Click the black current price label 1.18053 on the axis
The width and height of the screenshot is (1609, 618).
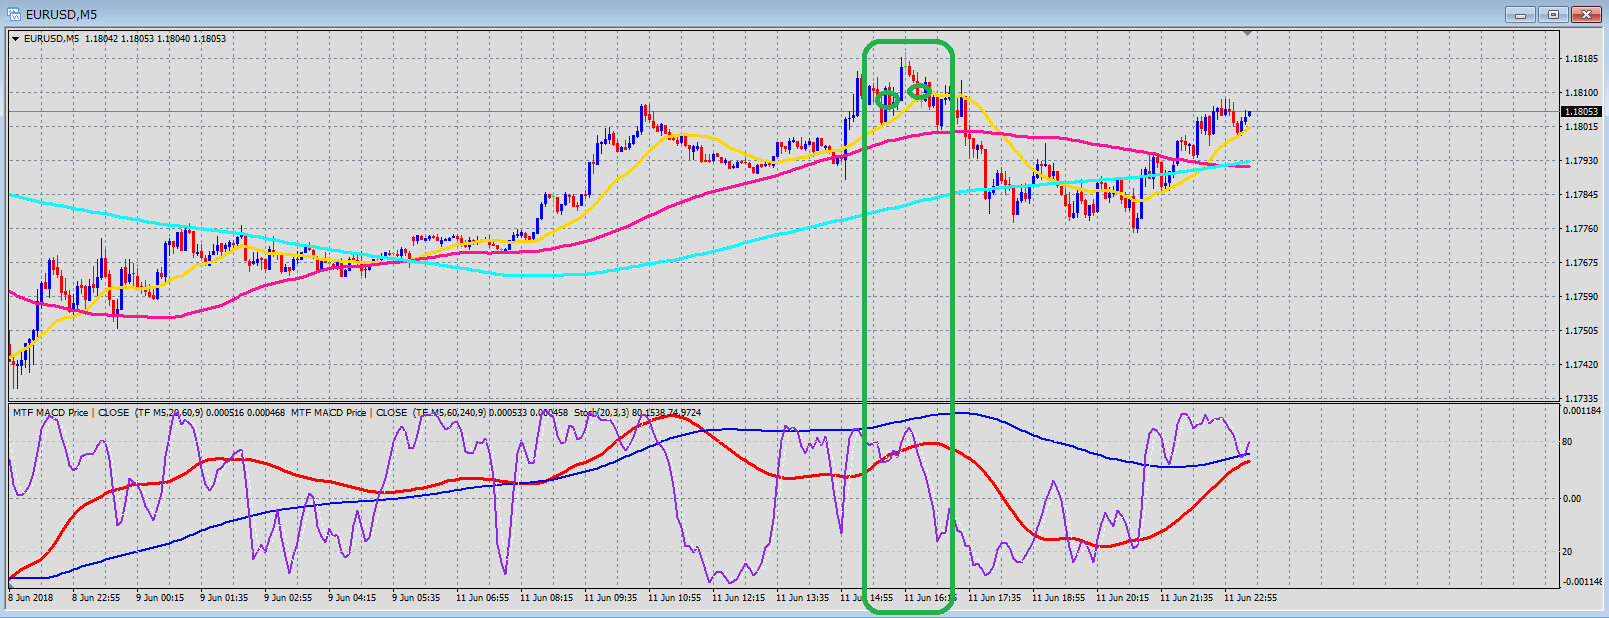point(1580,112)
